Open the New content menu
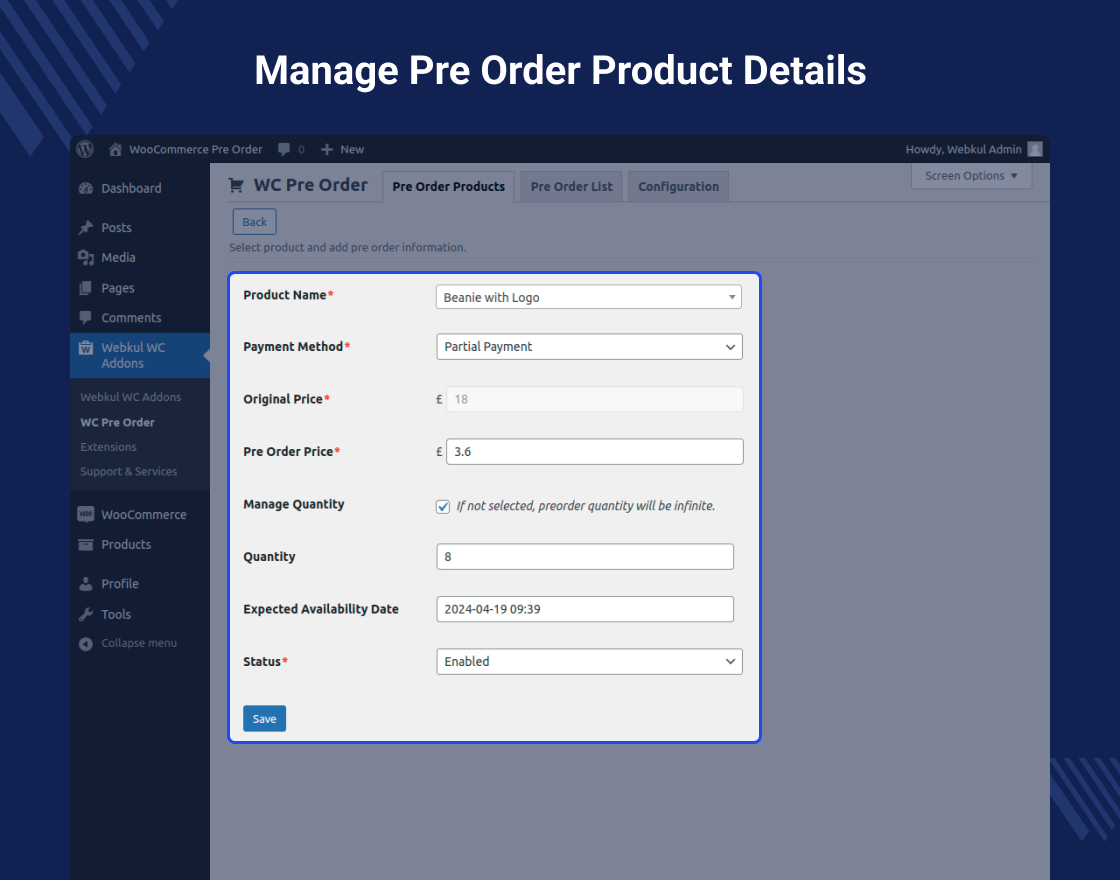Image resolution: width=1120 pixels, height=880 pixels. (343, 149)
